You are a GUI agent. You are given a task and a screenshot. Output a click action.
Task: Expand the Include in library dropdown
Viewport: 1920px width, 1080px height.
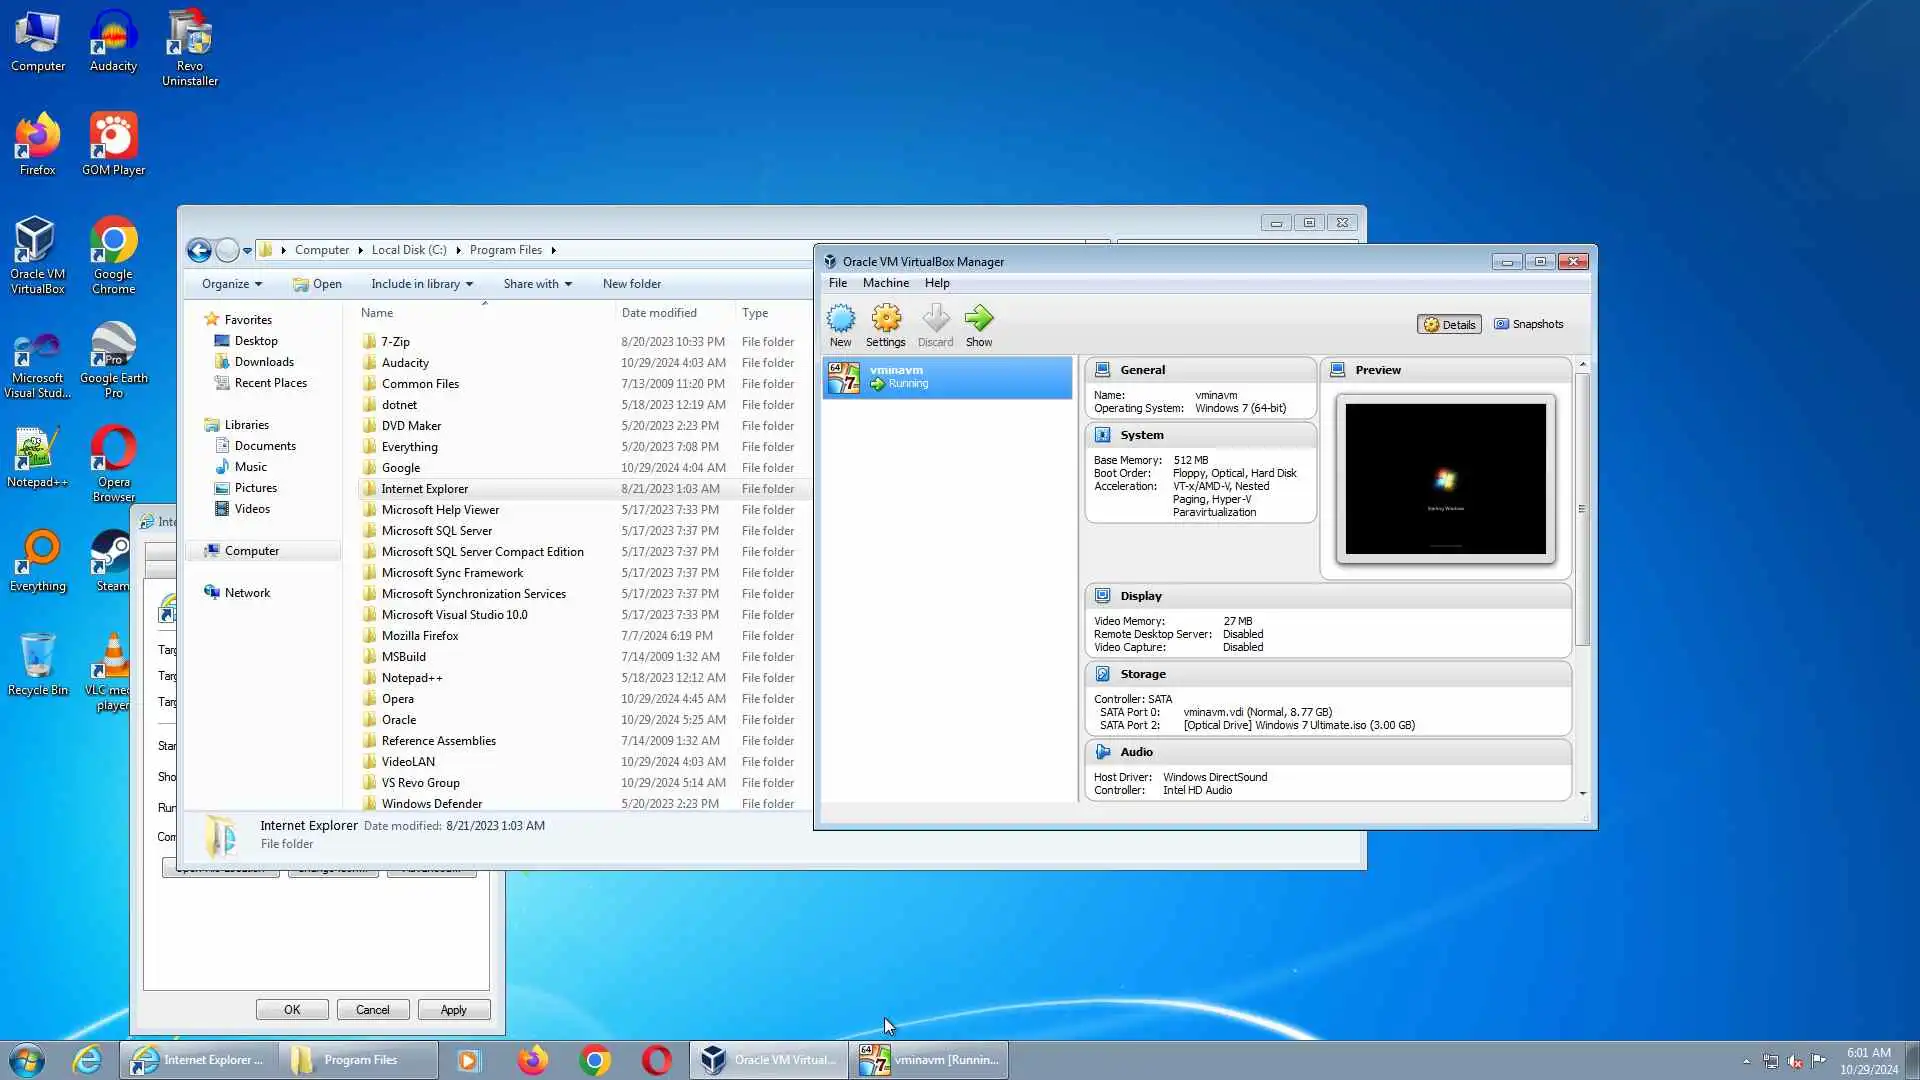(x=421, y=284)
